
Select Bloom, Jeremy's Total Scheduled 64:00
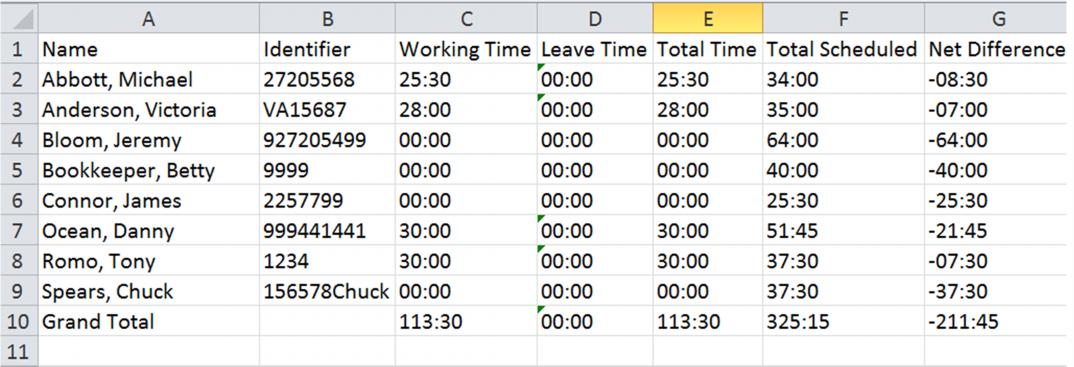coord(843,140)
